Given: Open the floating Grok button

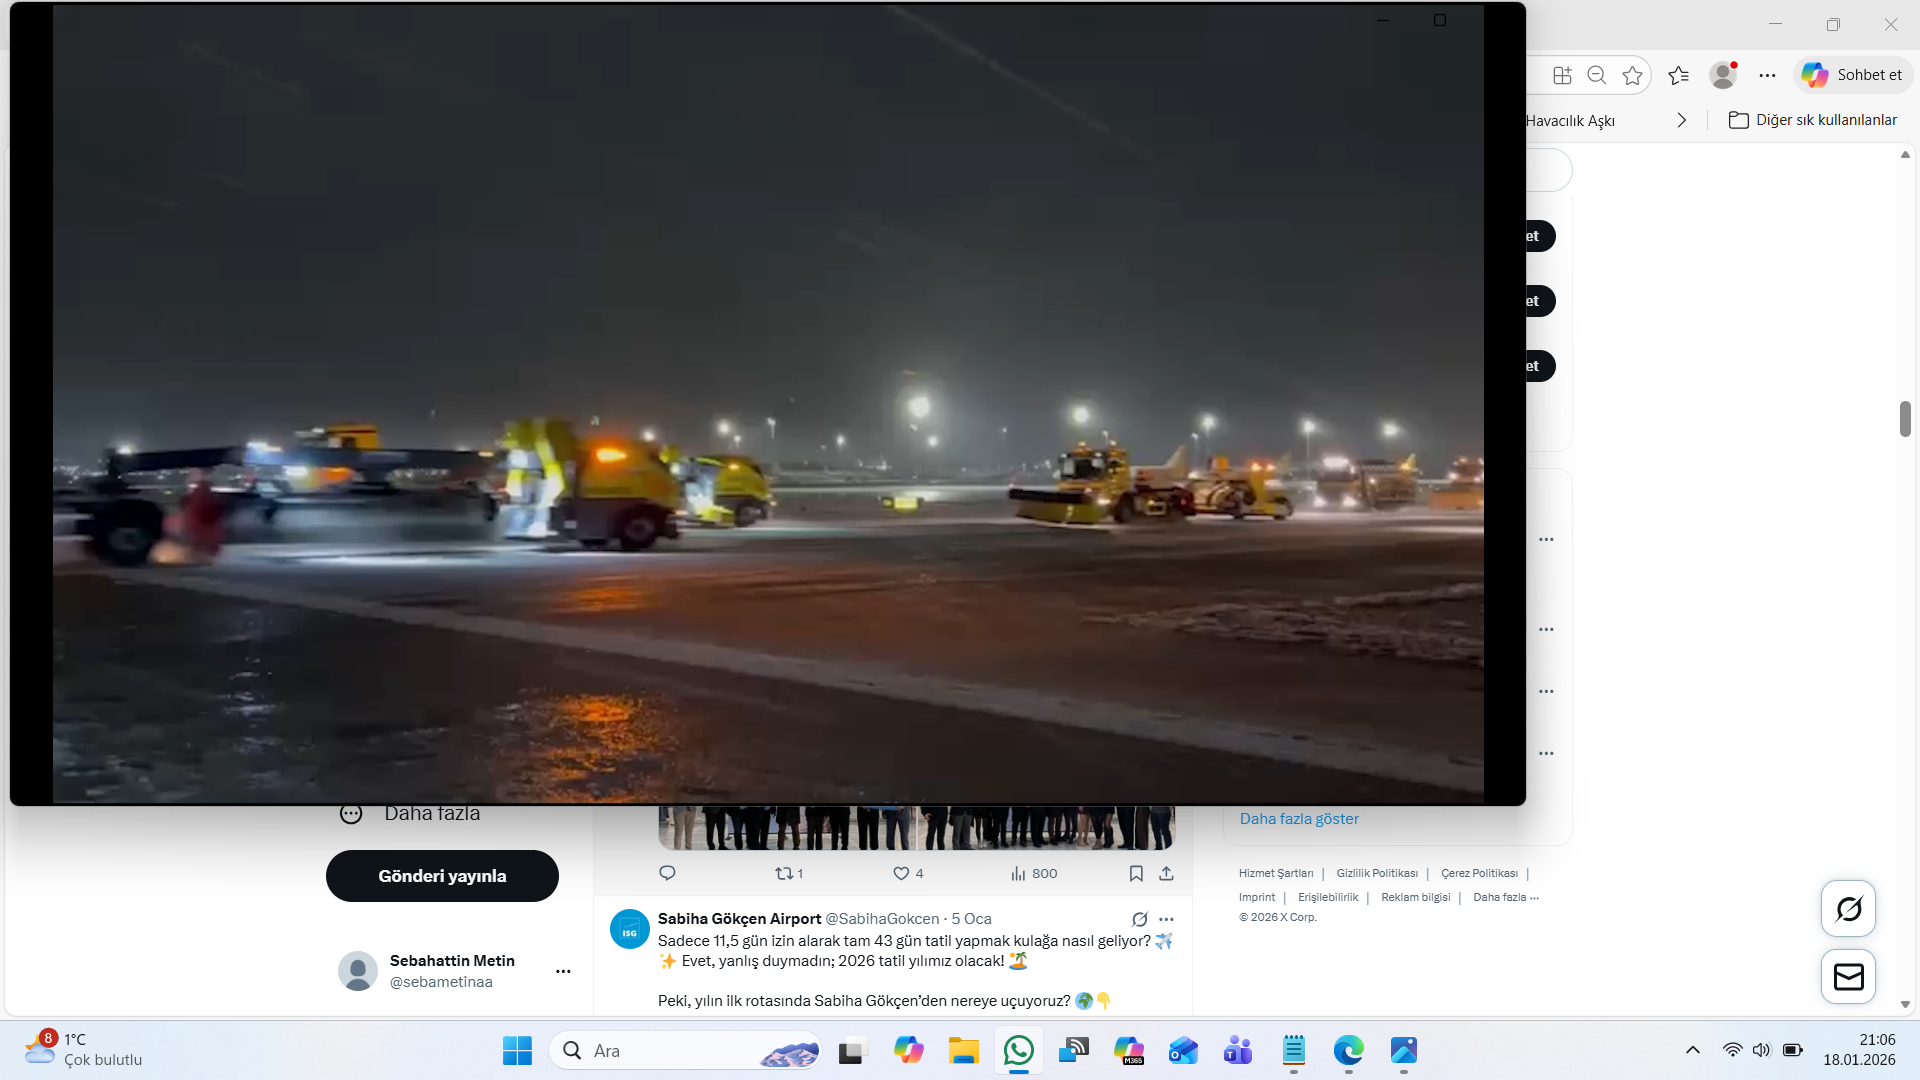Looking at the screenshot, I should (x=1848, y=909).
